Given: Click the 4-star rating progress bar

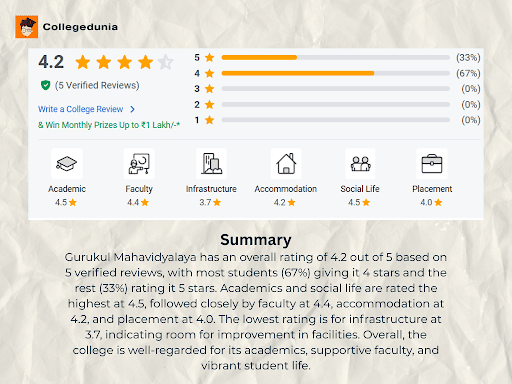Looking at the screenshot, I should point(336,73).
